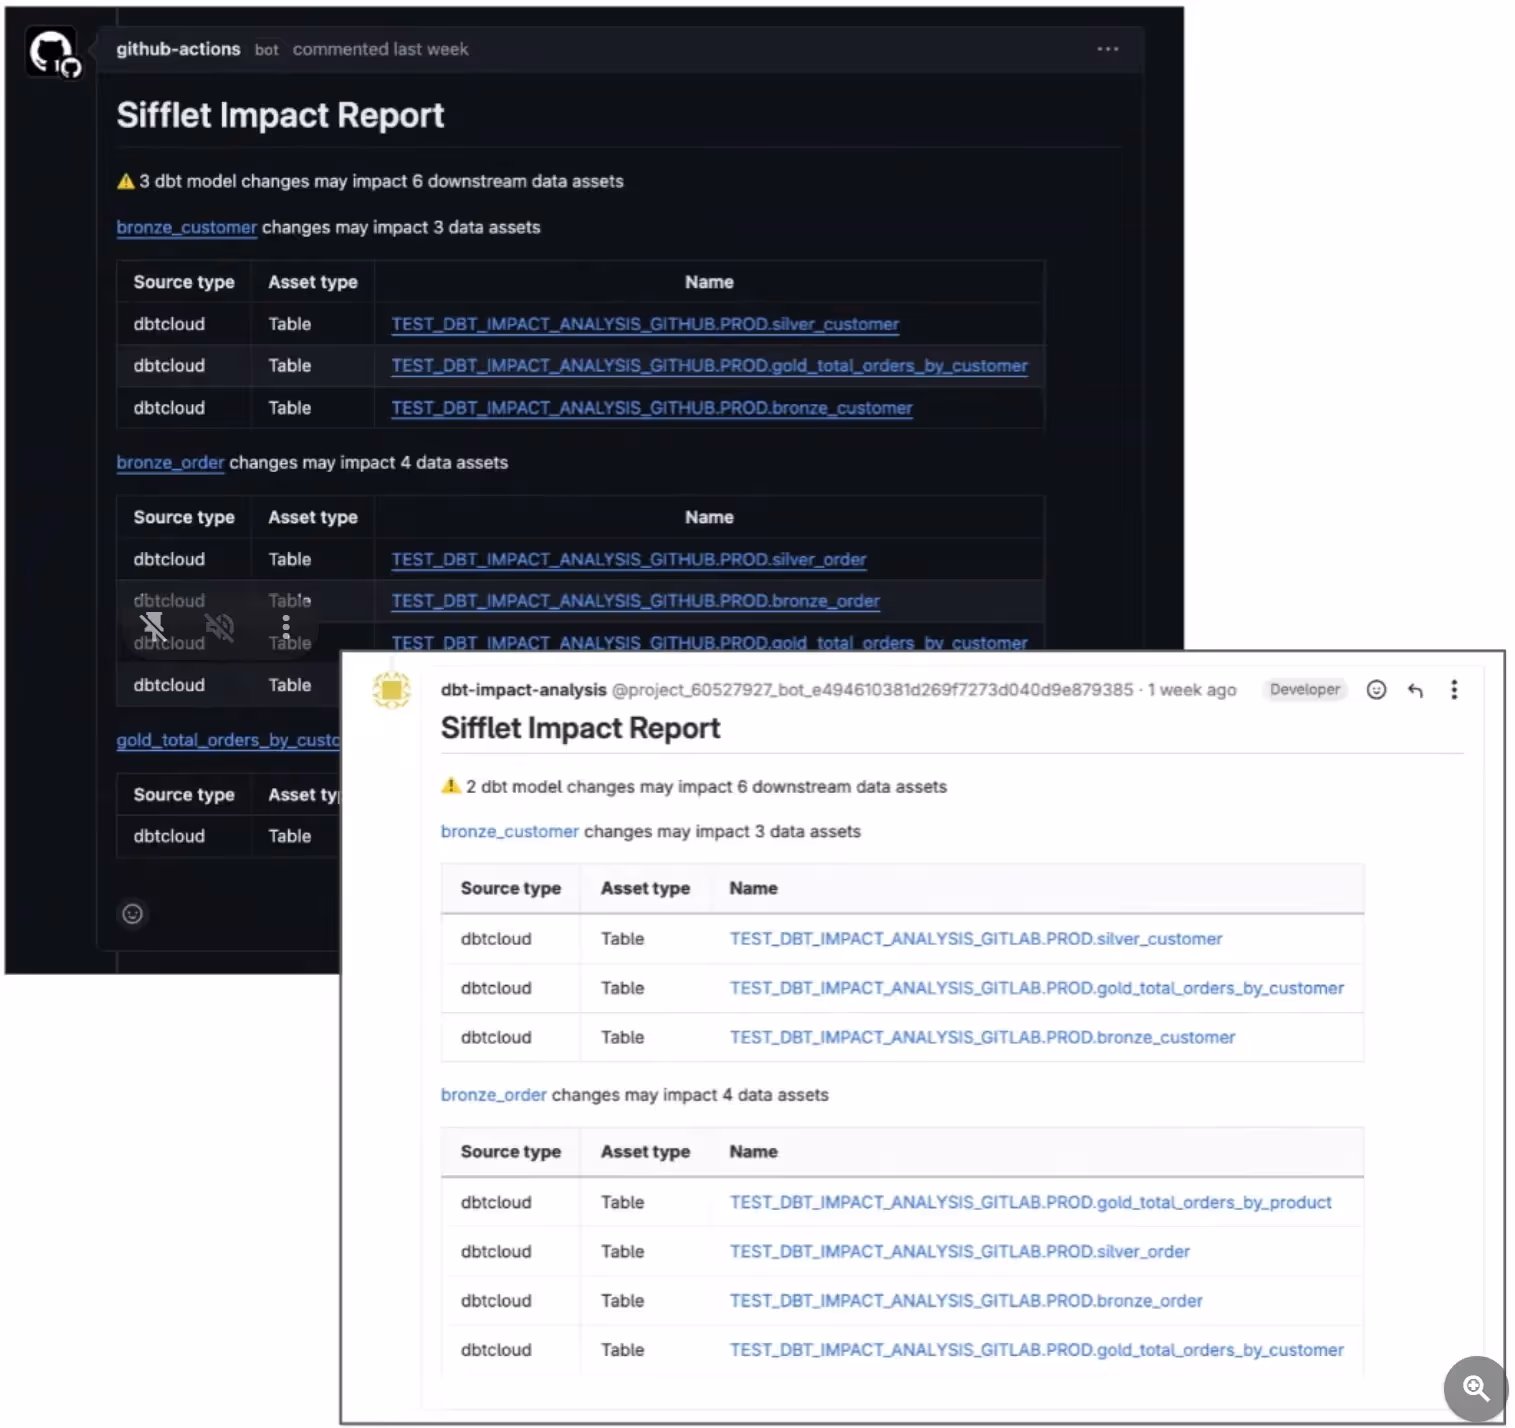
Task: Click Name header in first GitLab table
Action: coord(753,888)
